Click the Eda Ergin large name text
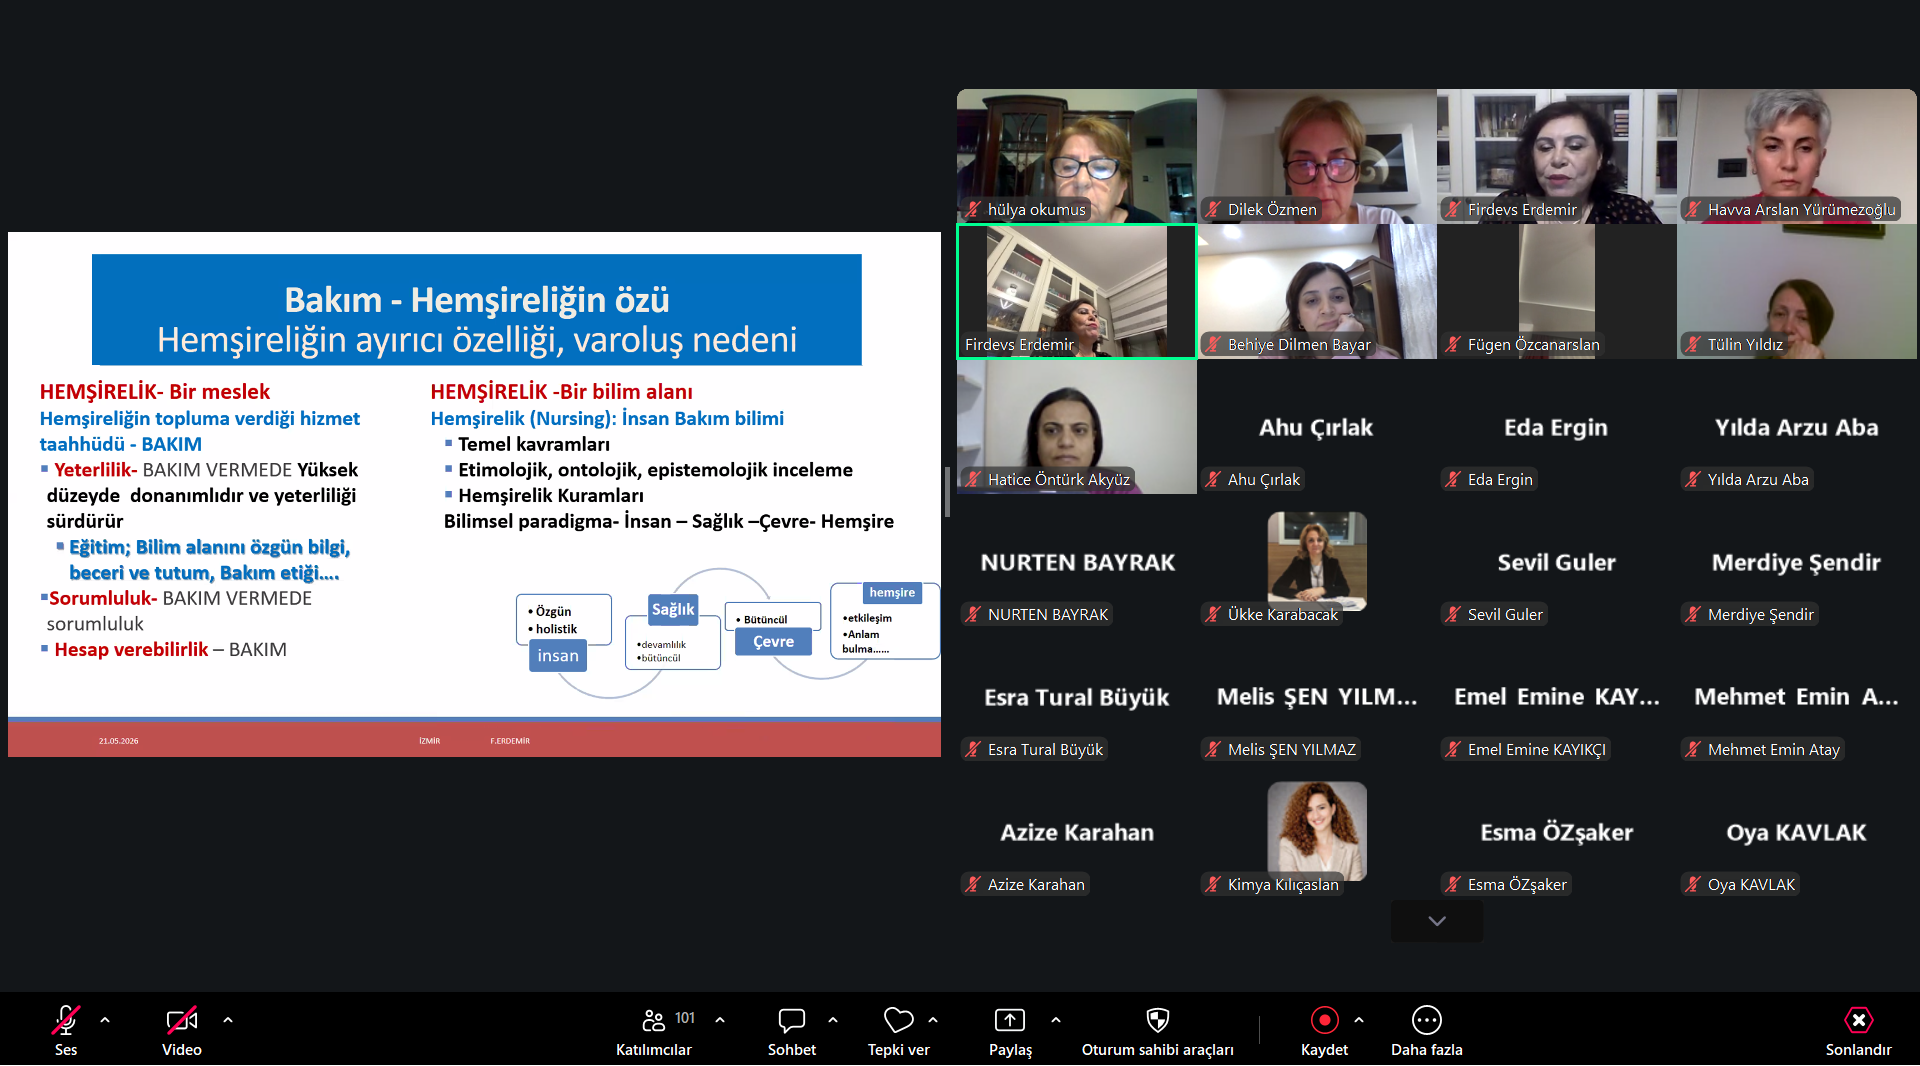Image resolution: width=1920 pixels, height=1066 pixels. pos(1556,427)
